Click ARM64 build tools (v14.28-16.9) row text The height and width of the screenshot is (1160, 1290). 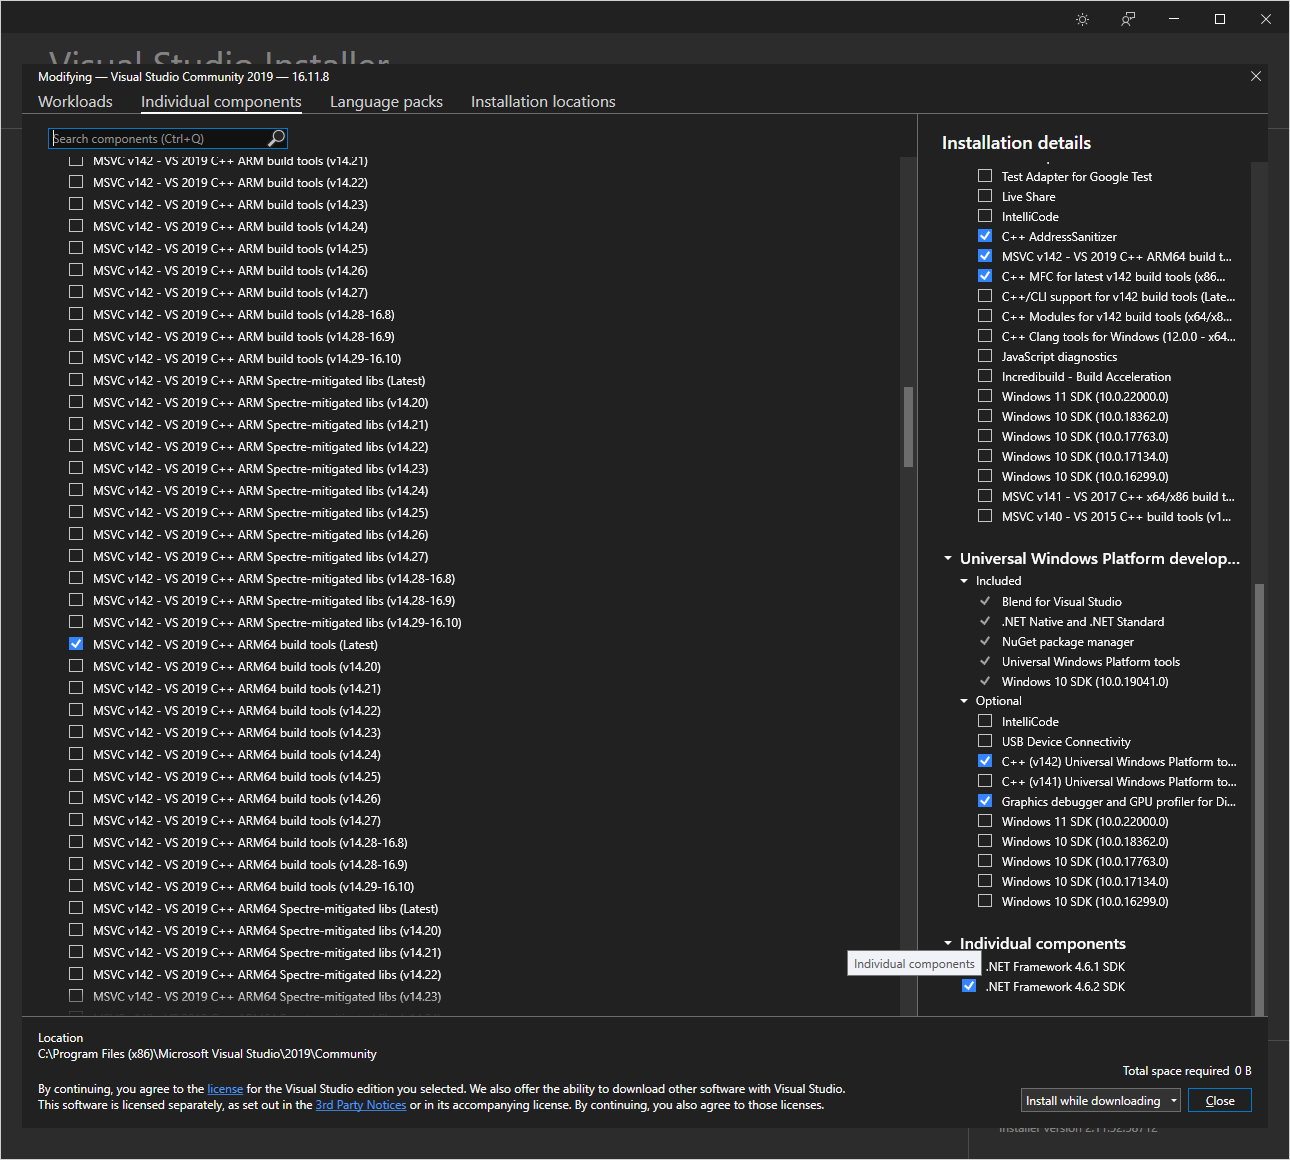[250, 864]
